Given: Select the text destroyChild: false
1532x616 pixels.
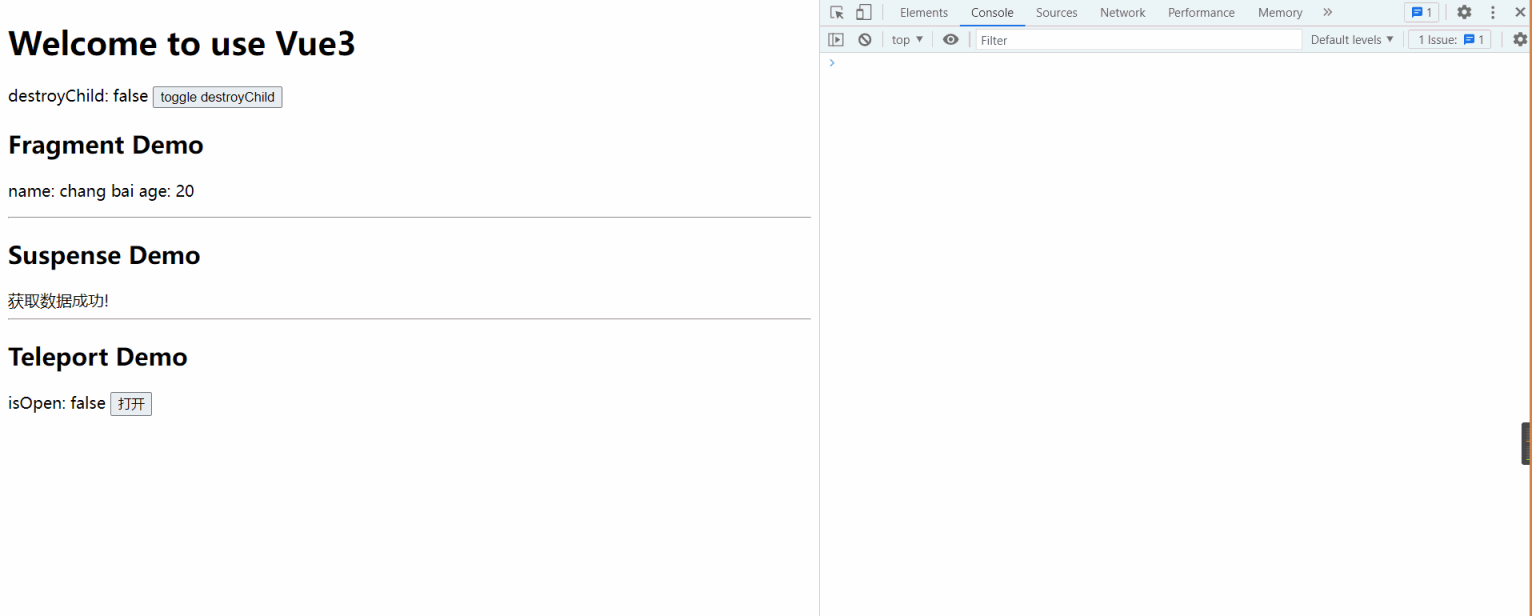Looking at the screenshot, I should coord(78,96).
